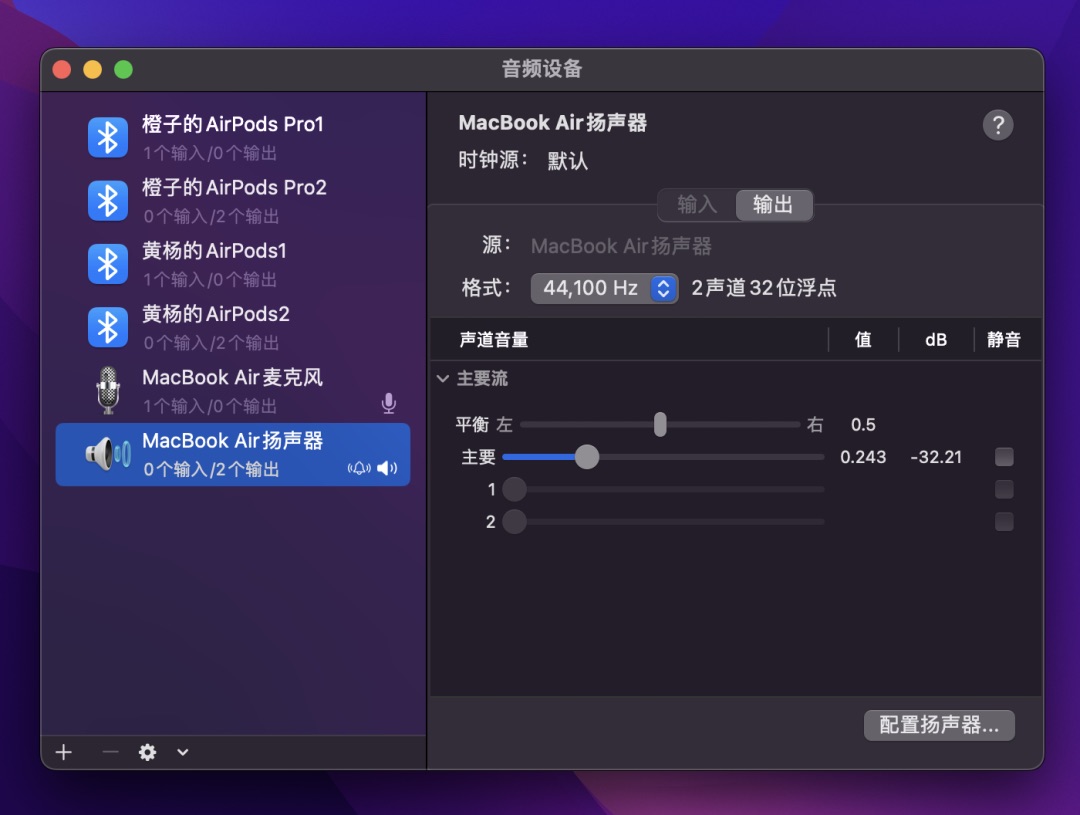Click the 值 column header
Image resolution: width=1080 pixels, height=815 pixels.
click(x=863, y=340)
